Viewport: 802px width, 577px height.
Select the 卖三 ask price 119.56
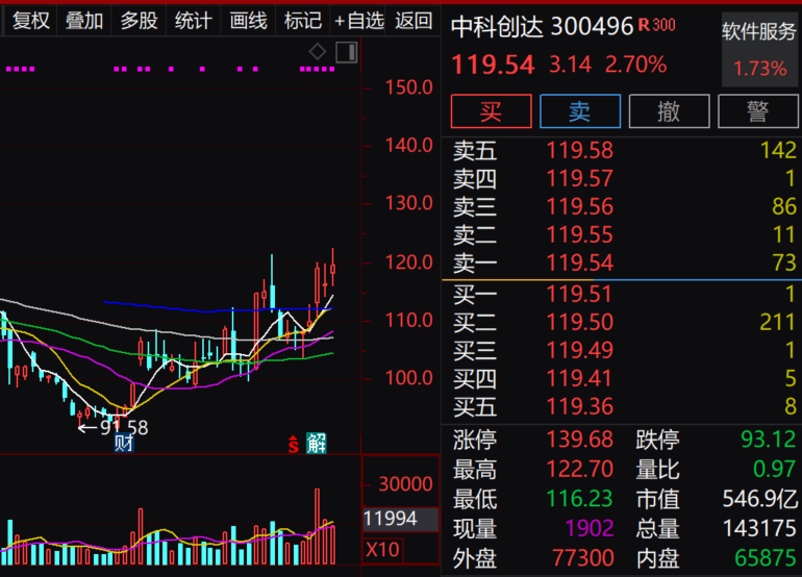coord(580,207)
